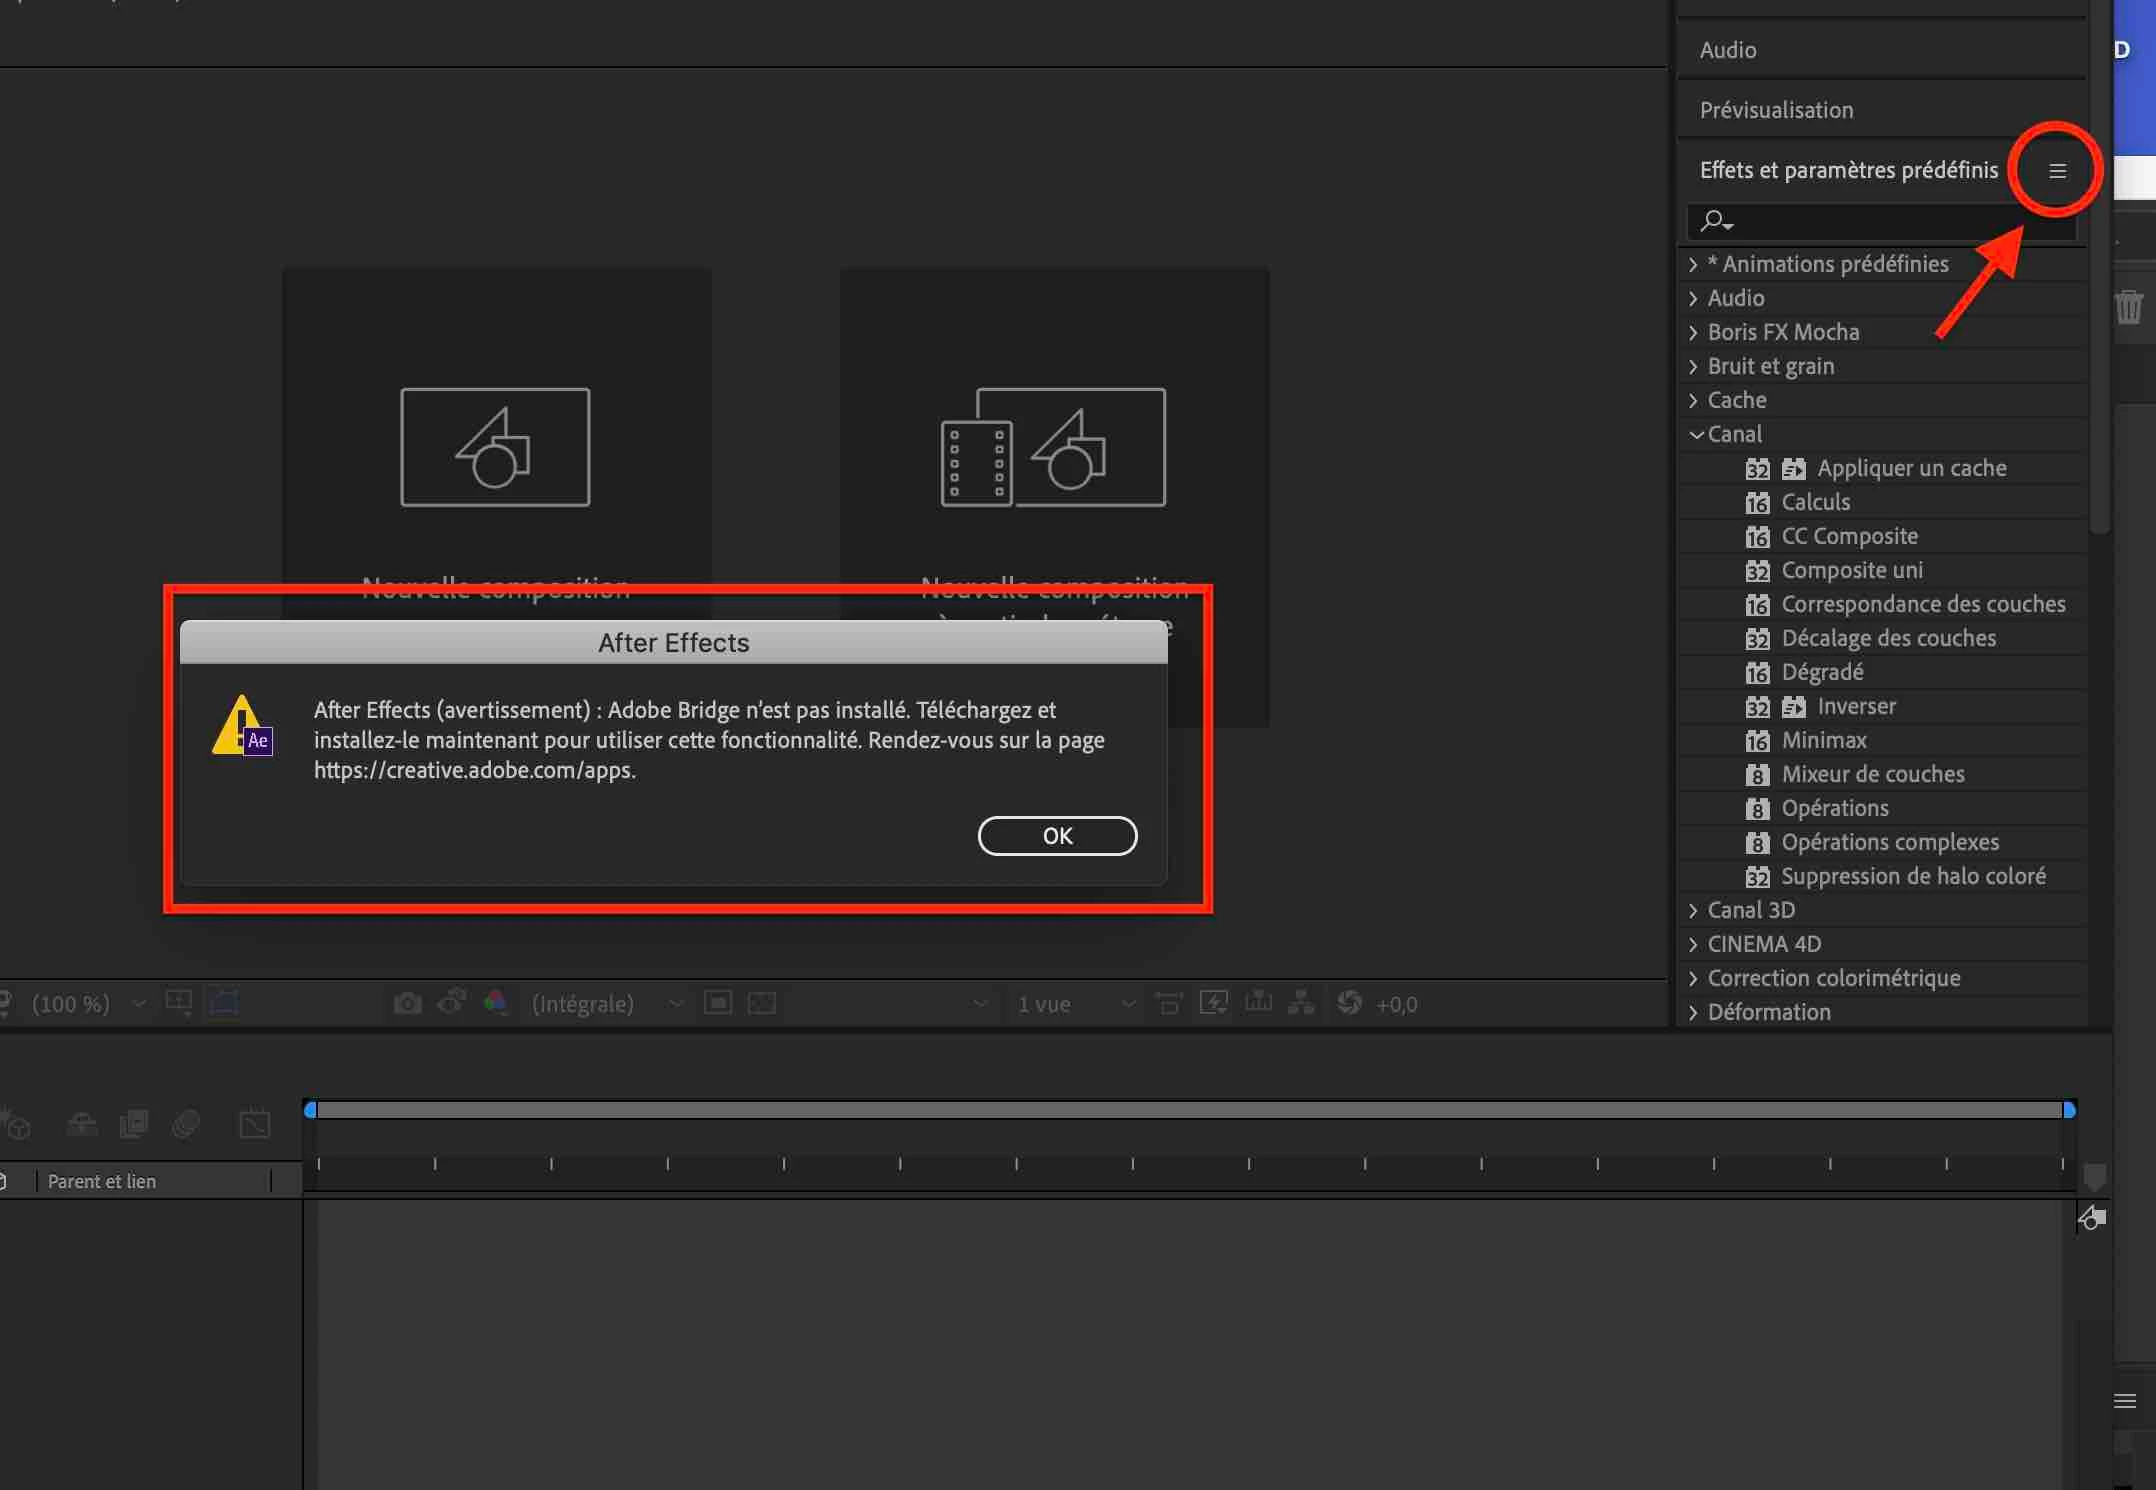Toggle the region of interest button
The height and width of the screenshot is (1490, 2156).
click(x=718, y=1003)
